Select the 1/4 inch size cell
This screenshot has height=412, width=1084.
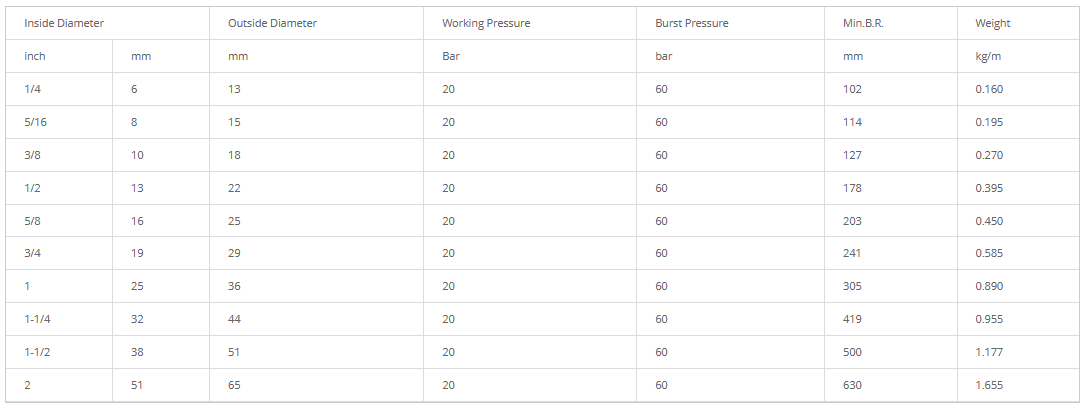[x=32, y=89]
